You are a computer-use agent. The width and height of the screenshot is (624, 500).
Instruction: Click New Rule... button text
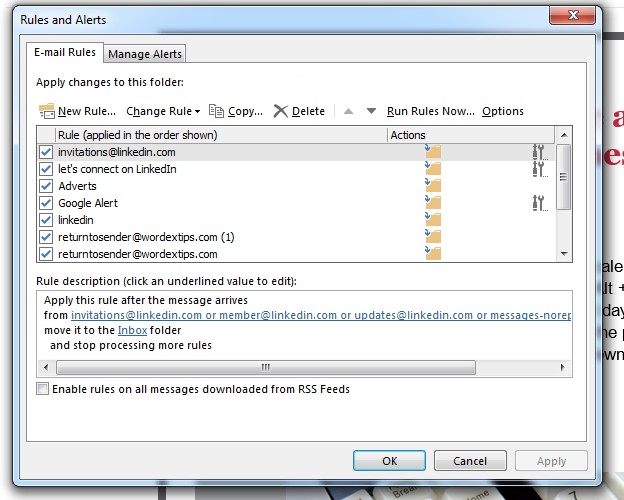click(87, 111)
